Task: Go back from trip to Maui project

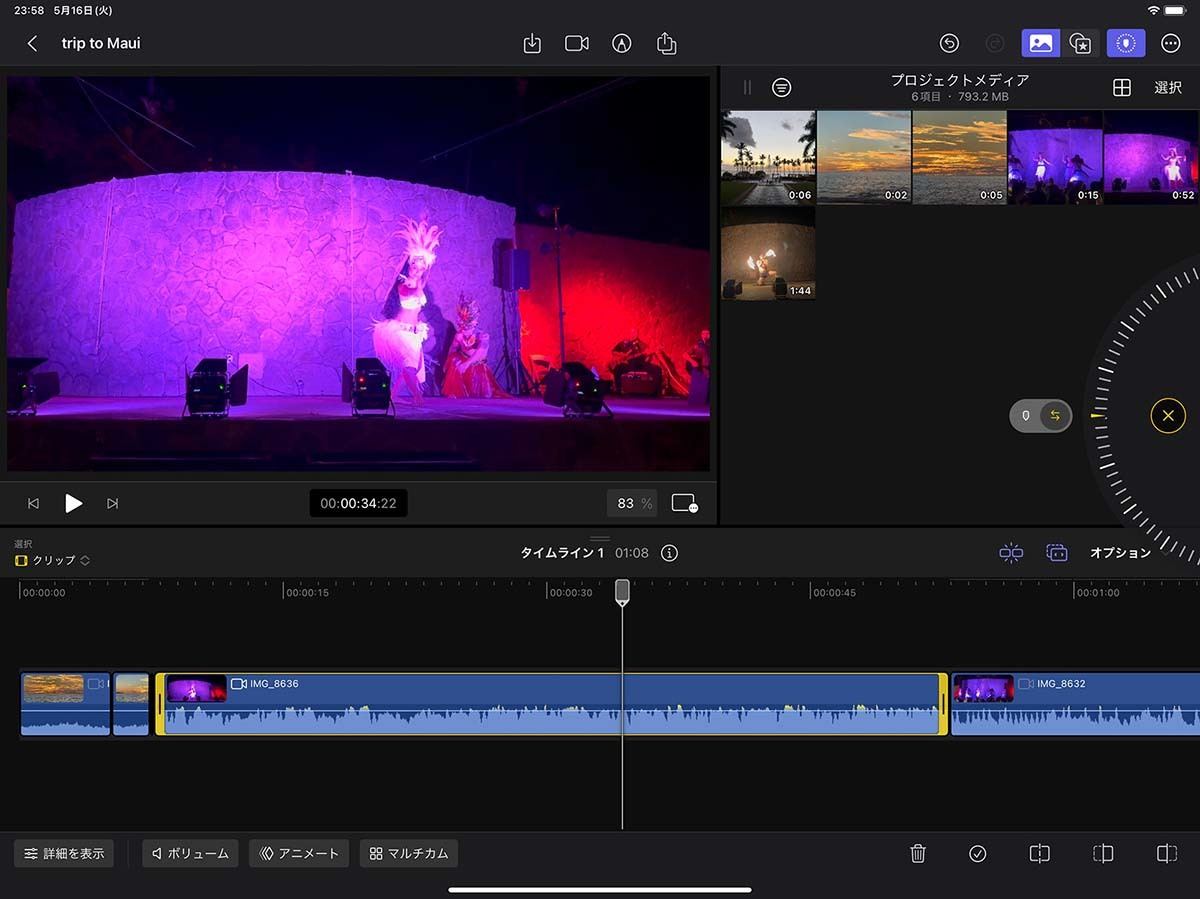Action: 32,44
